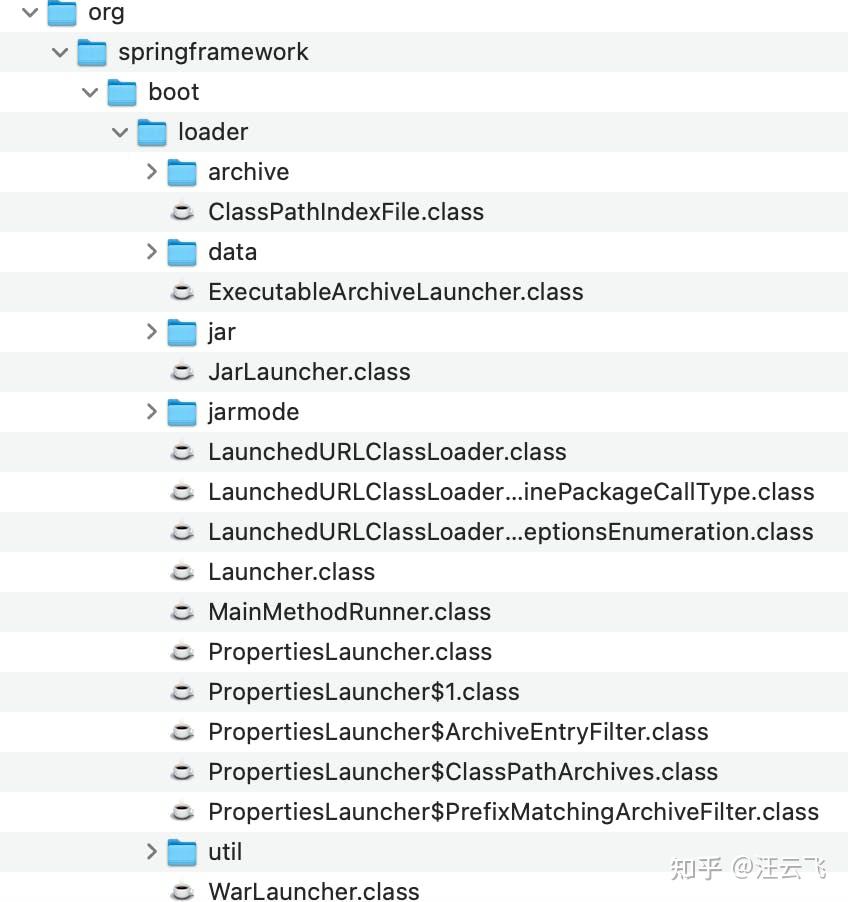Screen dimensions: 848x902
Task: Click Java icon of WarLauncher.class
Action: pyautogui.click(x=182, y=892)
